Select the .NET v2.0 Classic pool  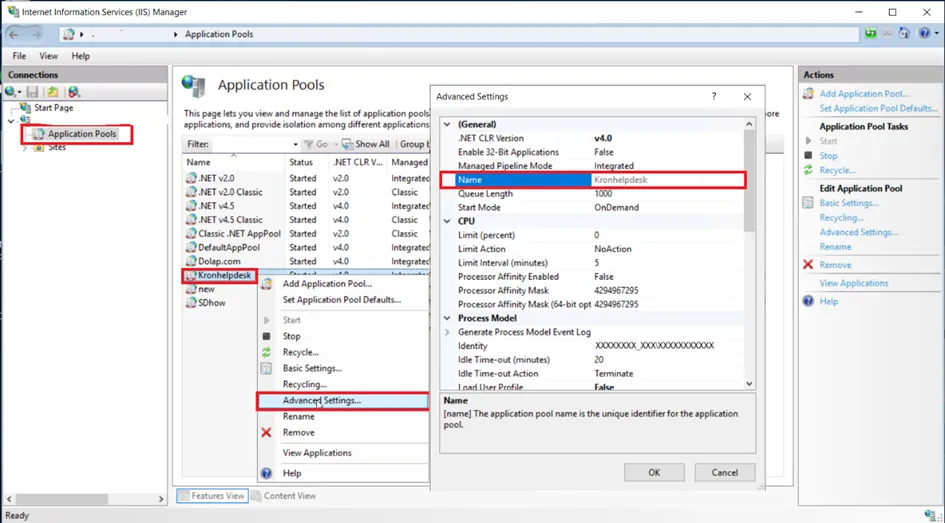point(230,192)
